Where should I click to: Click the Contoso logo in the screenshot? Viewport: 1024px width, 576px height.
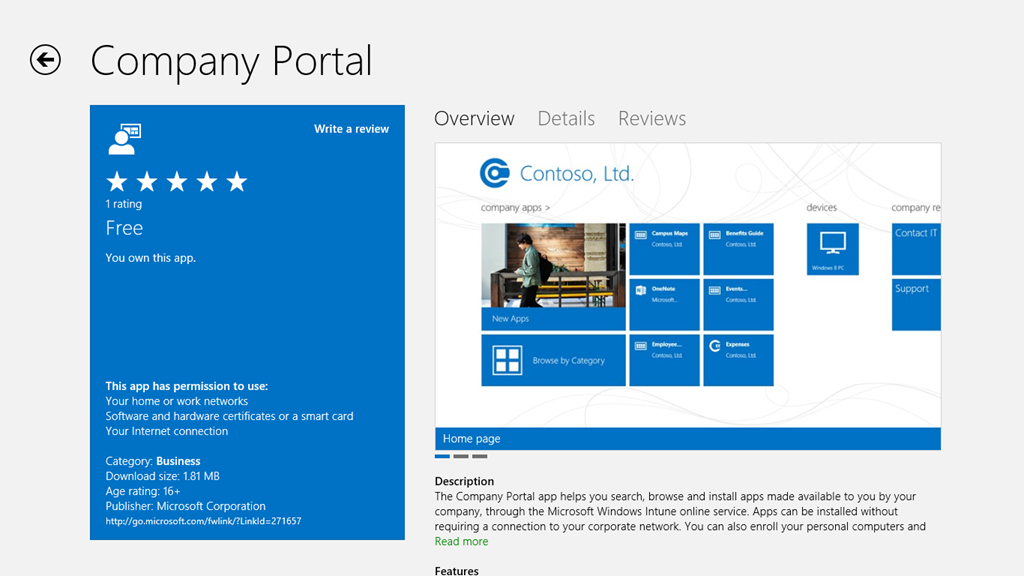point(495,173)
